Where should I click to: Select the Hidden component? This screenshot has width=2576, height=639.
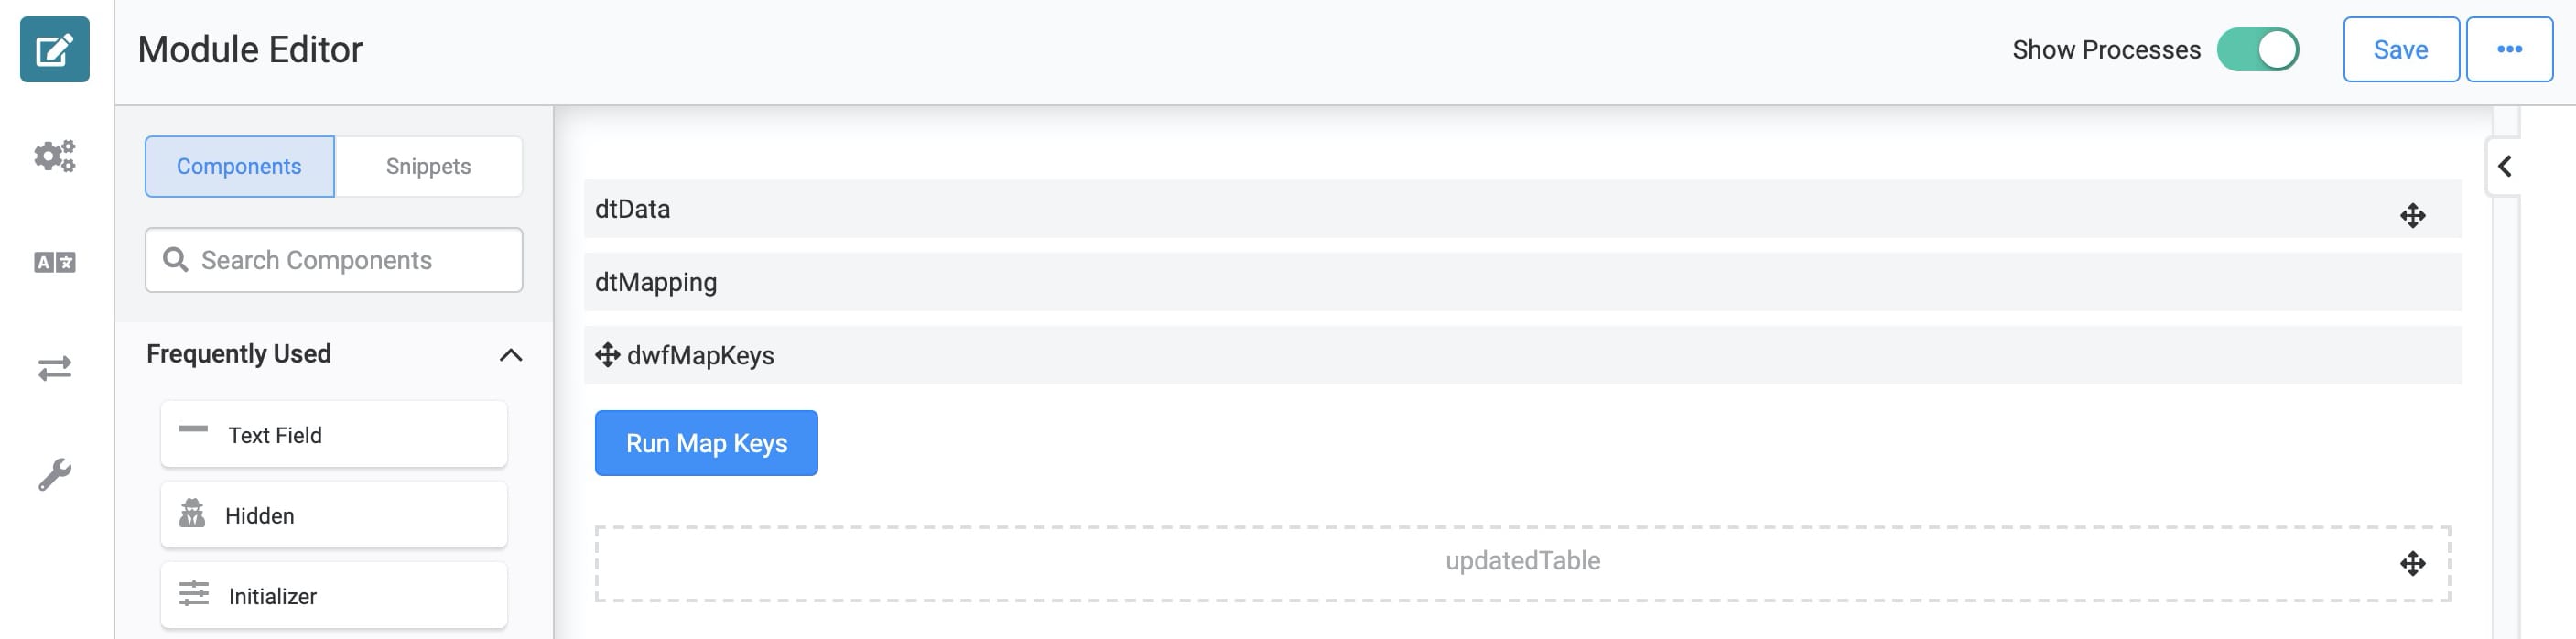[x=333, y=515]
